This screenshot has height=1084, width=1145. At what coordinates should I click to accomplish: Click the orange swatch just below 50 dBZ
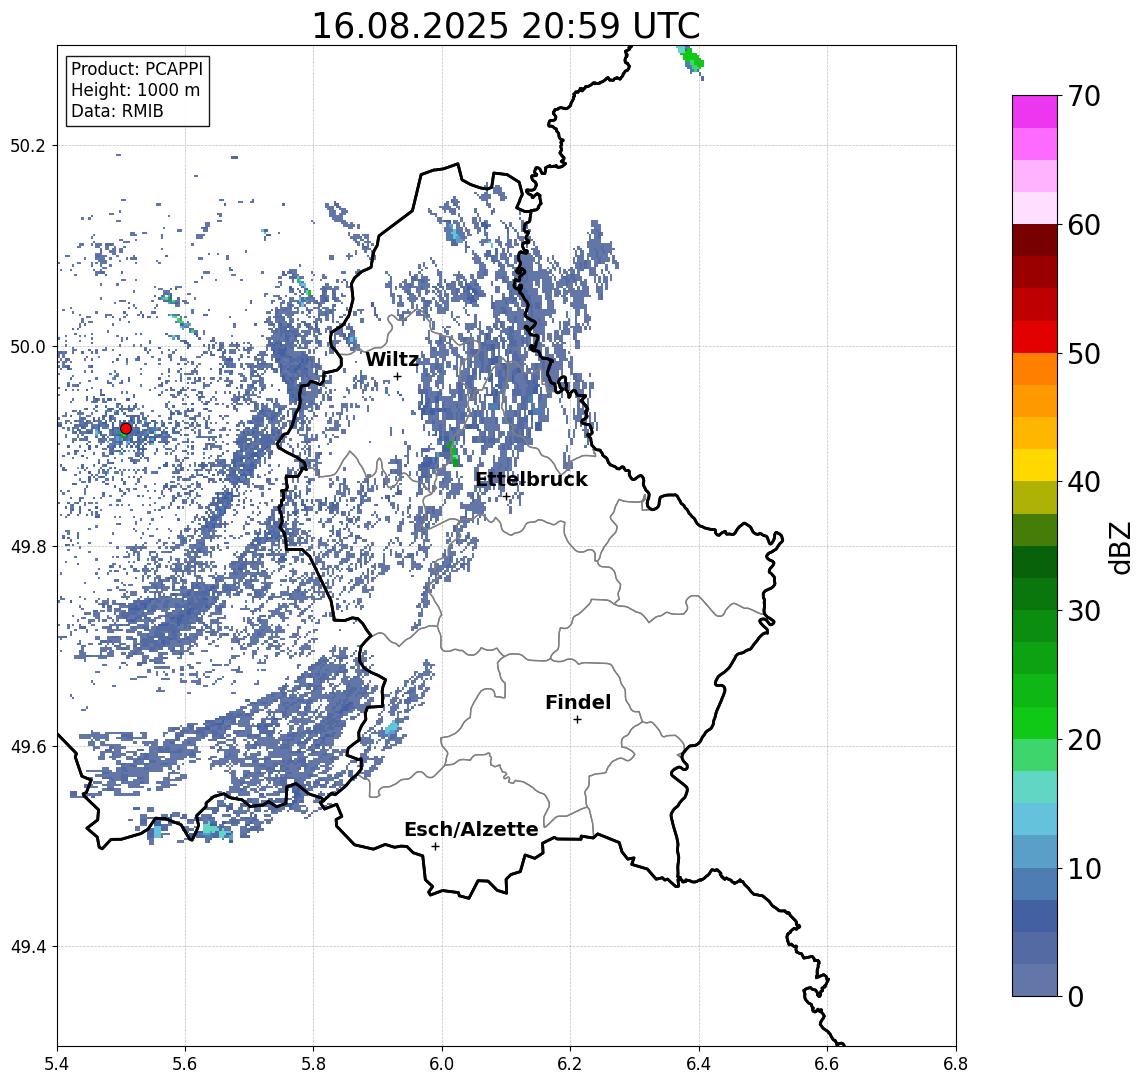point(1035,369)
